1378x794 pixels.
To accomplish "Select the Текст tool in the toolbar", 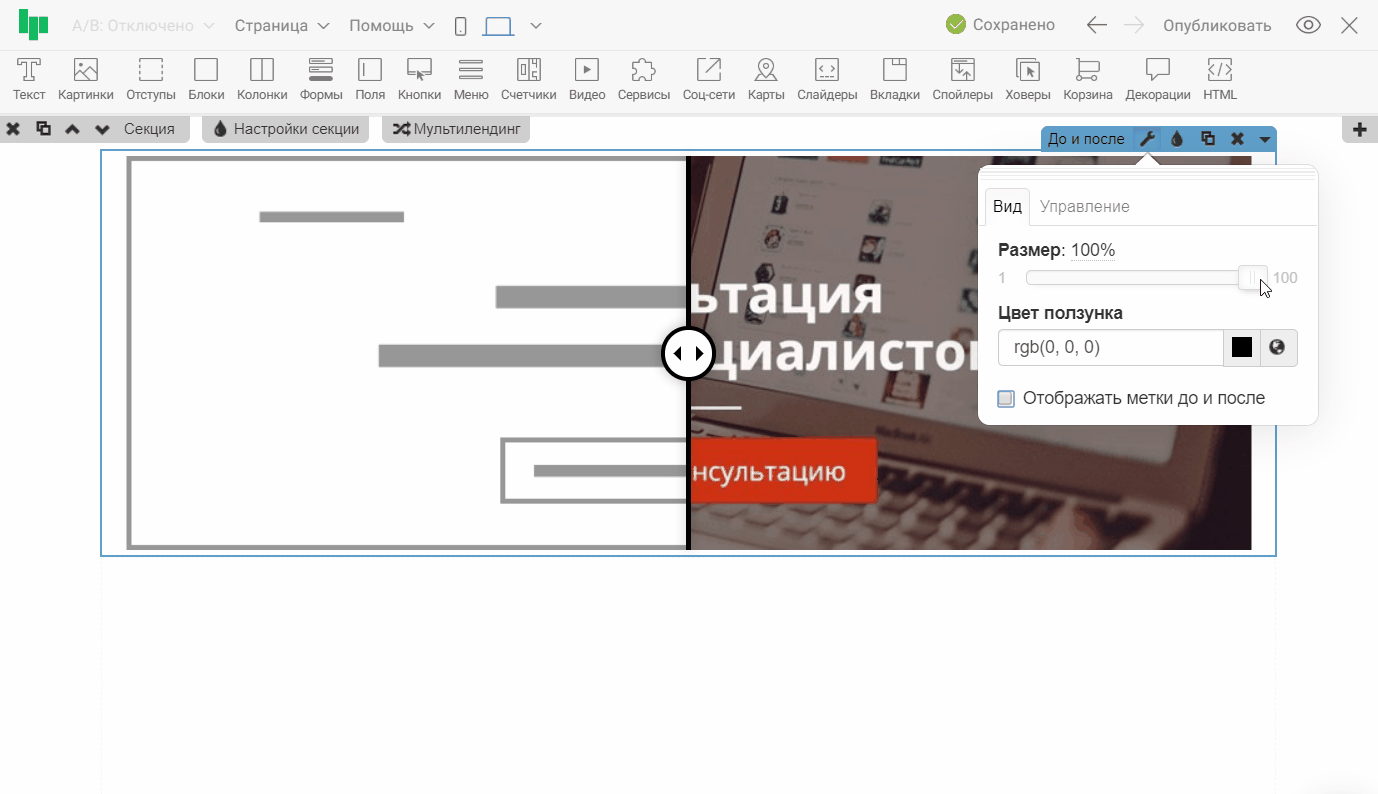I will tap(29, 79).
